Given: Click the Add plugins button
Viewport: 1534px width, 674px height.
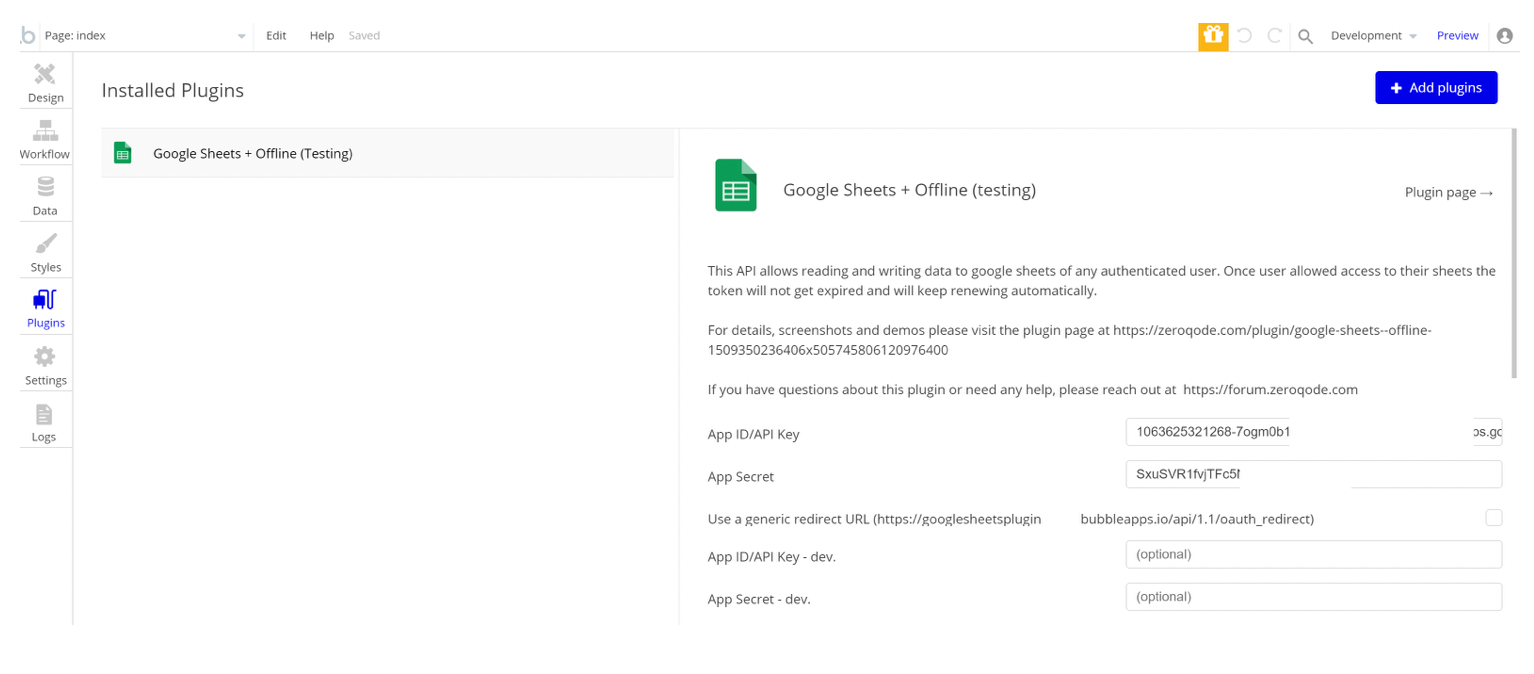Looking at the screenshot, I should [x=1436, y=88].
